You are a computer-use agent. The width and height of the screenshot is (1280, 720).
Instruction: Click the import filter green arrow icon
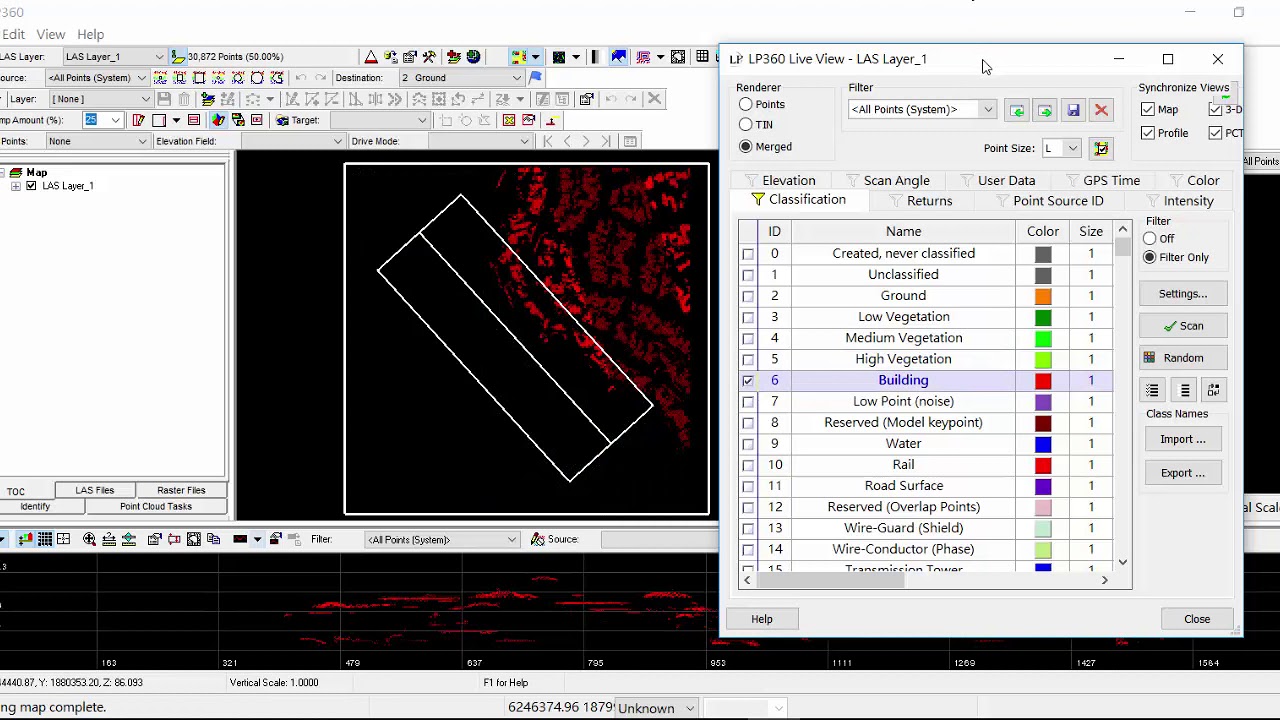click(x=1017, y=110)
